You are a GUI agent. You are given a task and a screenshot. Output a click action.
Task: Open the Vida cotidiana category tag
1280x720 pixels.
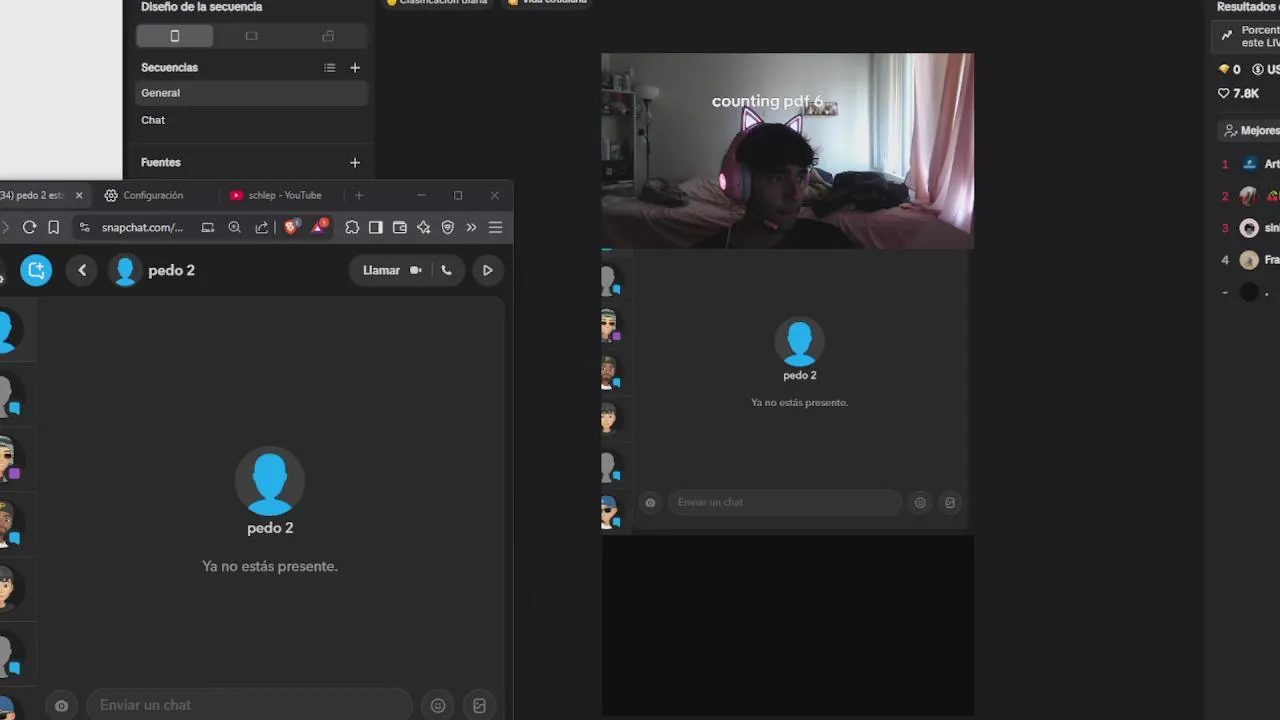pyautogui.click(x=546, y=2)
